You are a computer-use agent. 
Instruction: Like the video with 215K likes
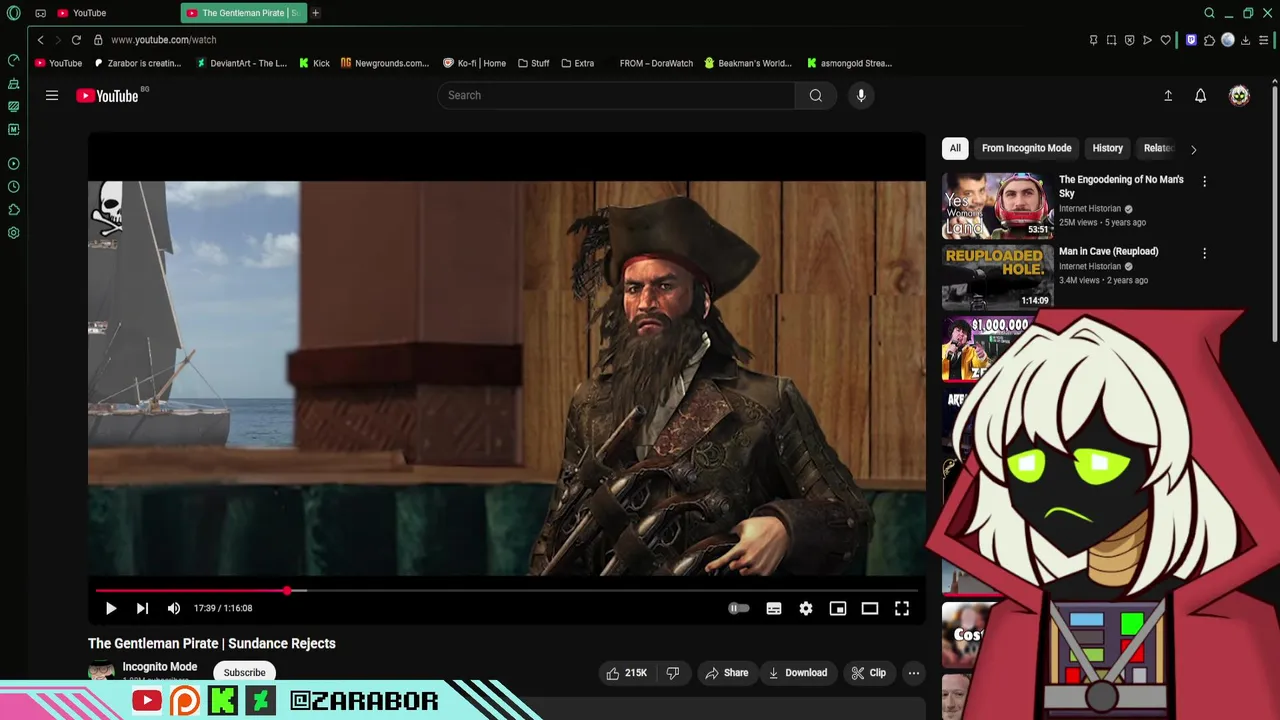[626, 673]
